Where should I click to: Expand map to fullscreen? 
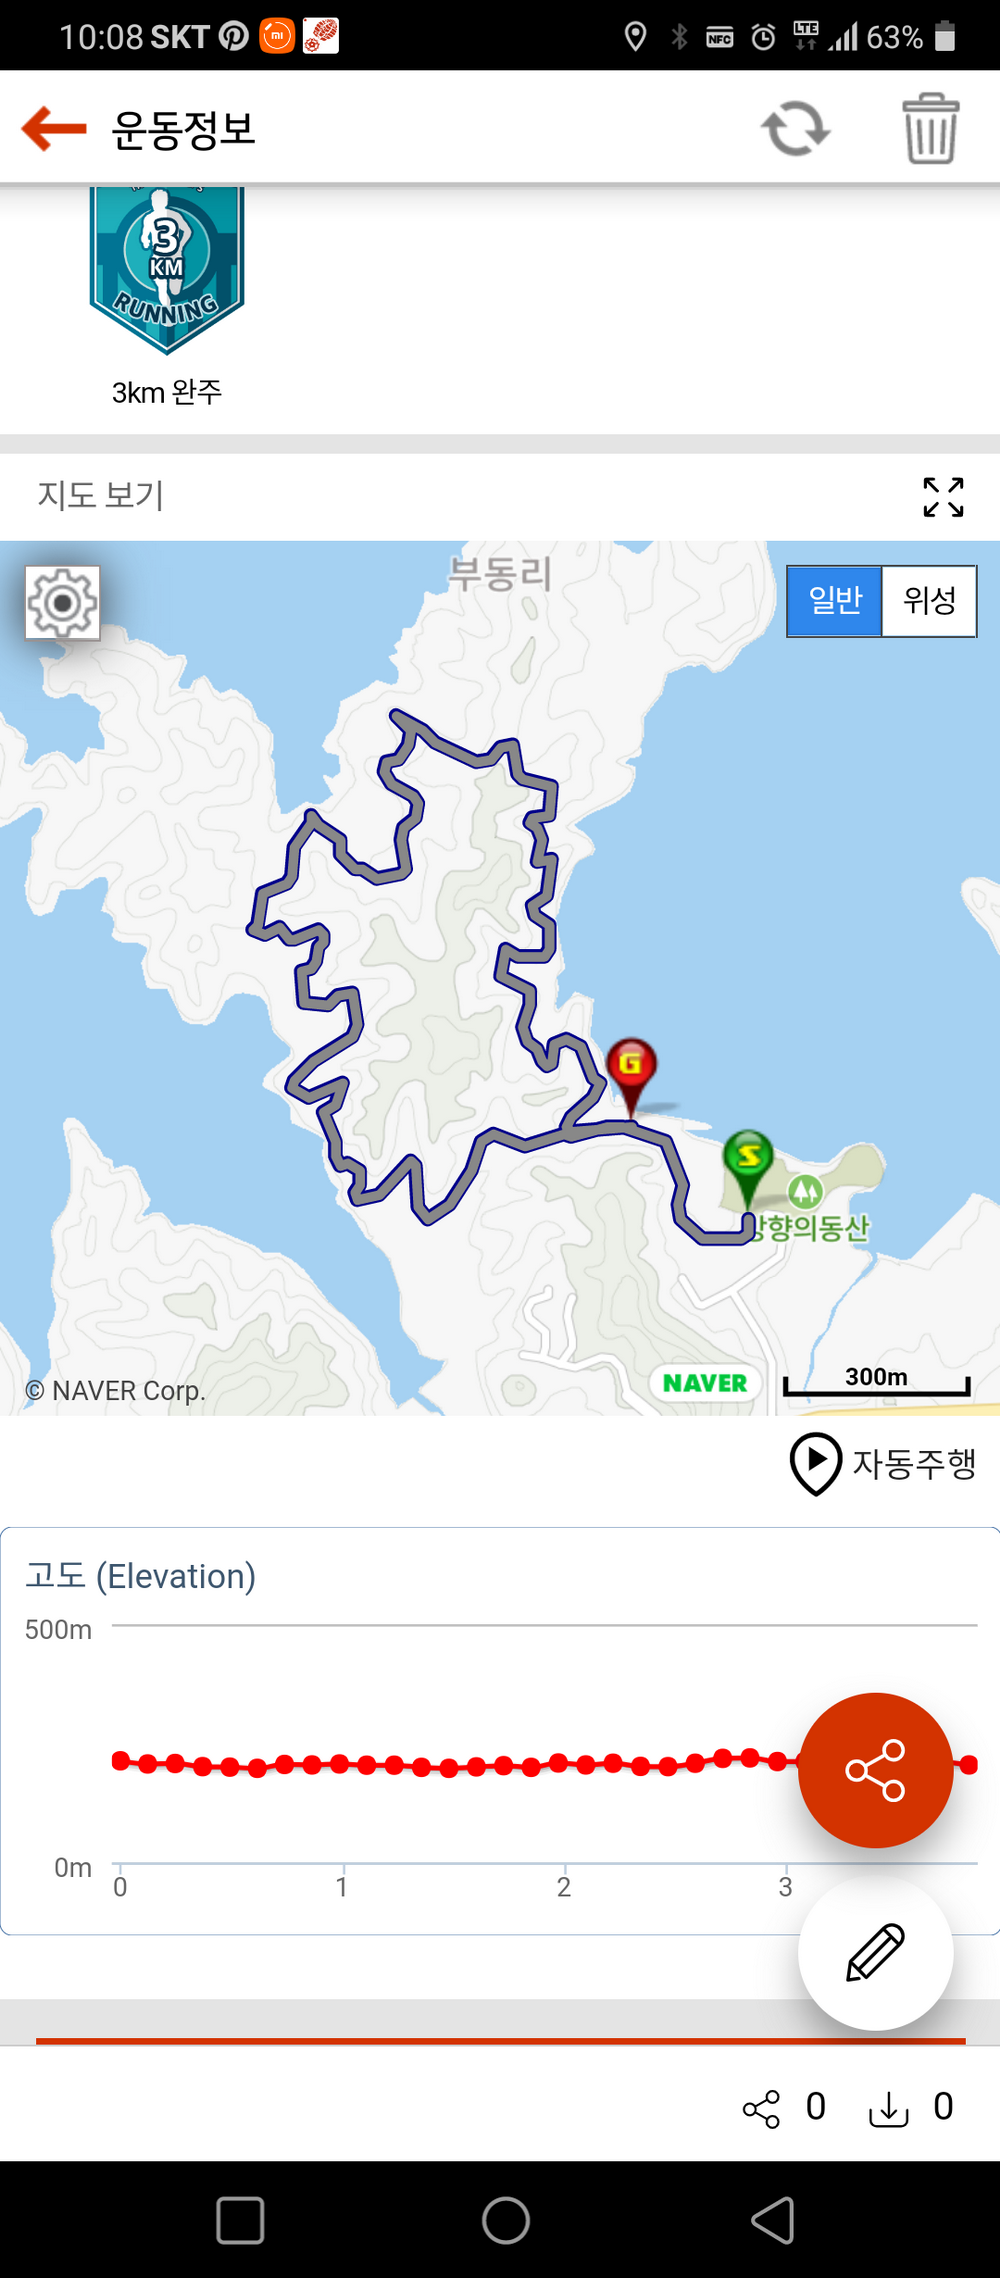point(943,496)
